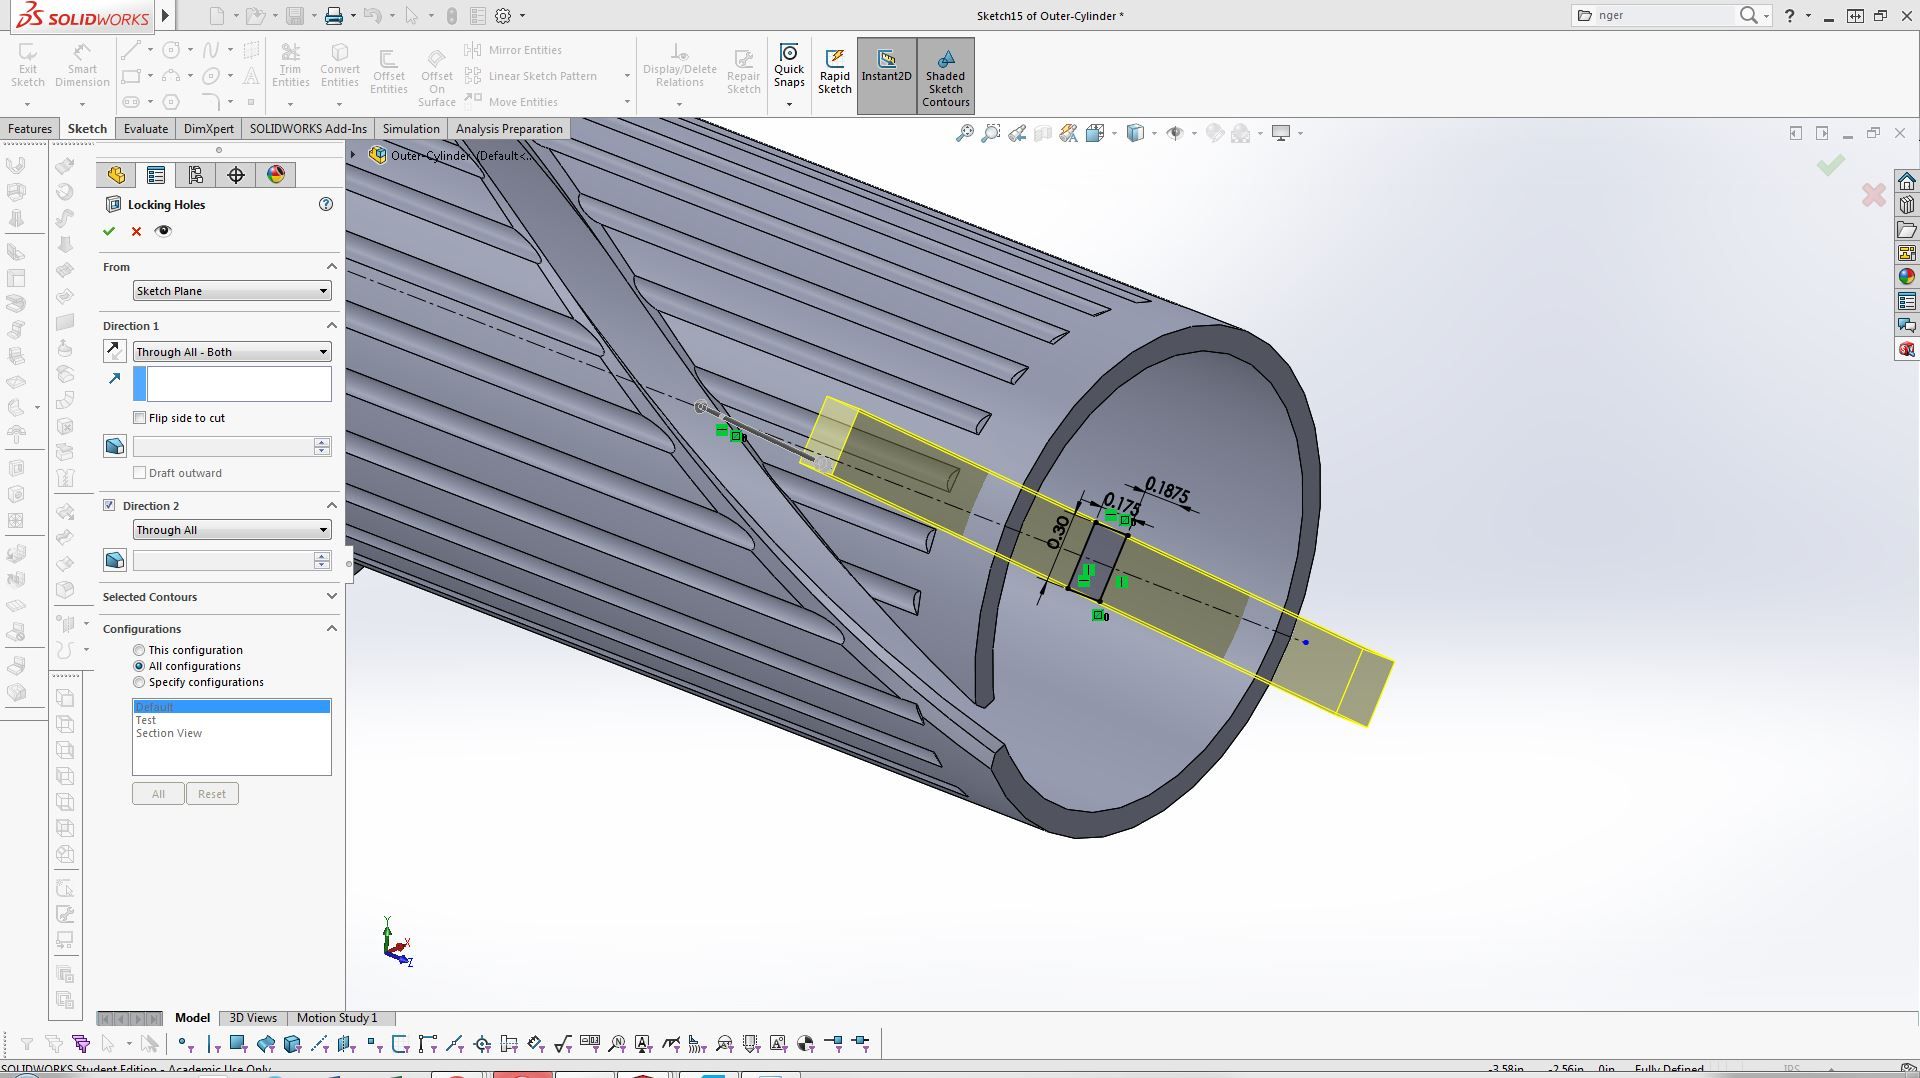
Task: Click the Reset button
Action: (x=211, y=794)
